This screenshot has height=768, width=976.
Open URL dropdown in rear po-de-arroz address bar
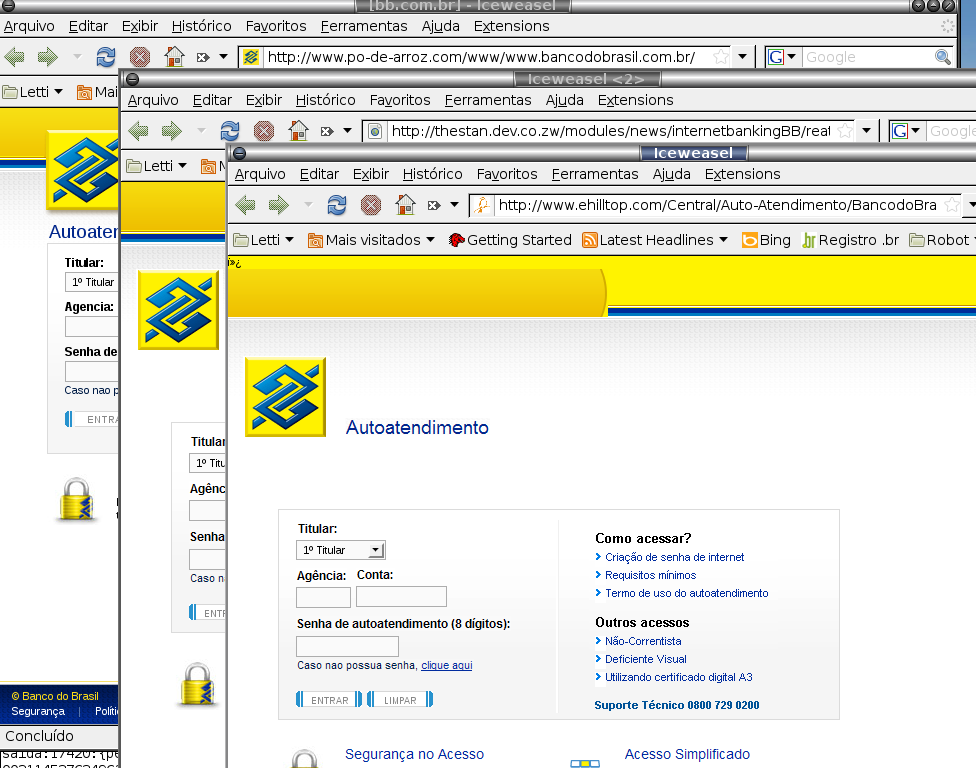(x=743, y=57)
